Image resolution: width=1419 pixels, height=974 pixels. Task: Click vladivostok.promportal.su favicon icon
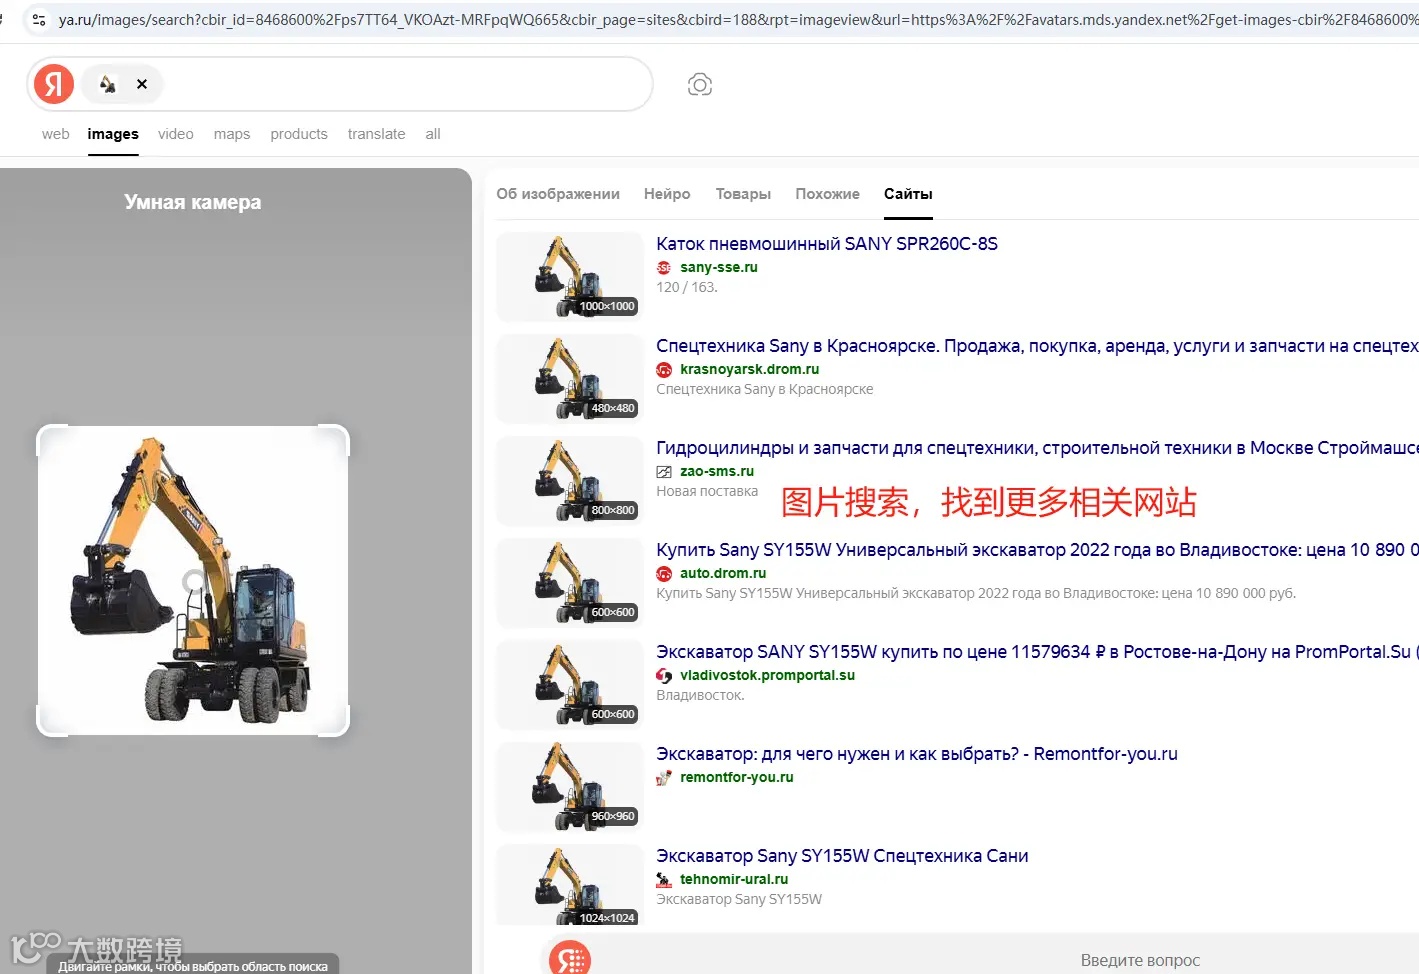tap(664, 676)
